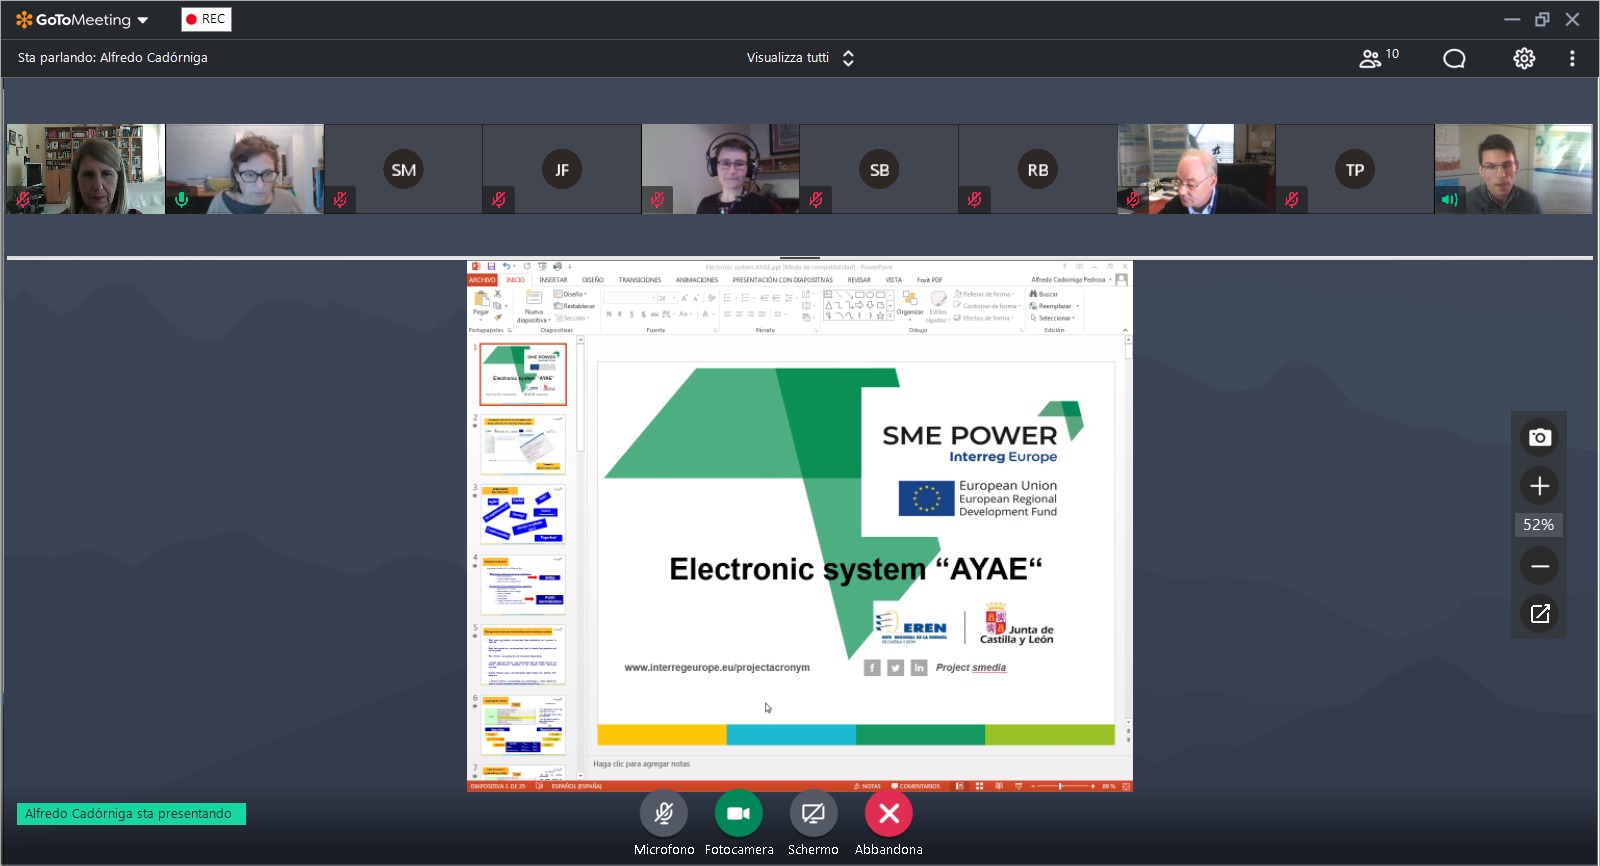Click the muted mic icon on TP tile

coord(1292,200)
